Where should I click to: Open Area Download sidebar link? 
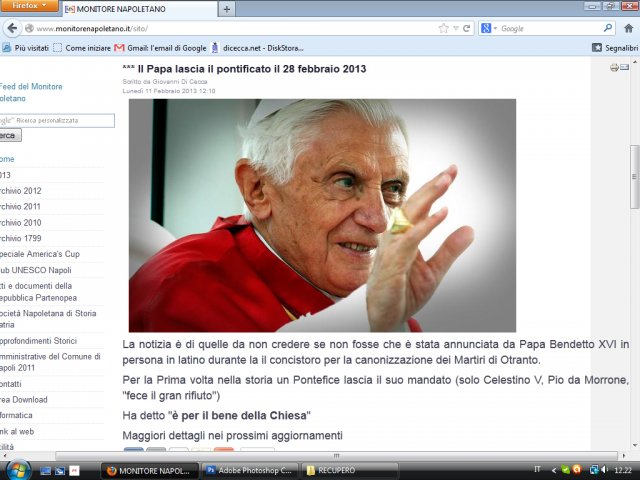[24, 400]
